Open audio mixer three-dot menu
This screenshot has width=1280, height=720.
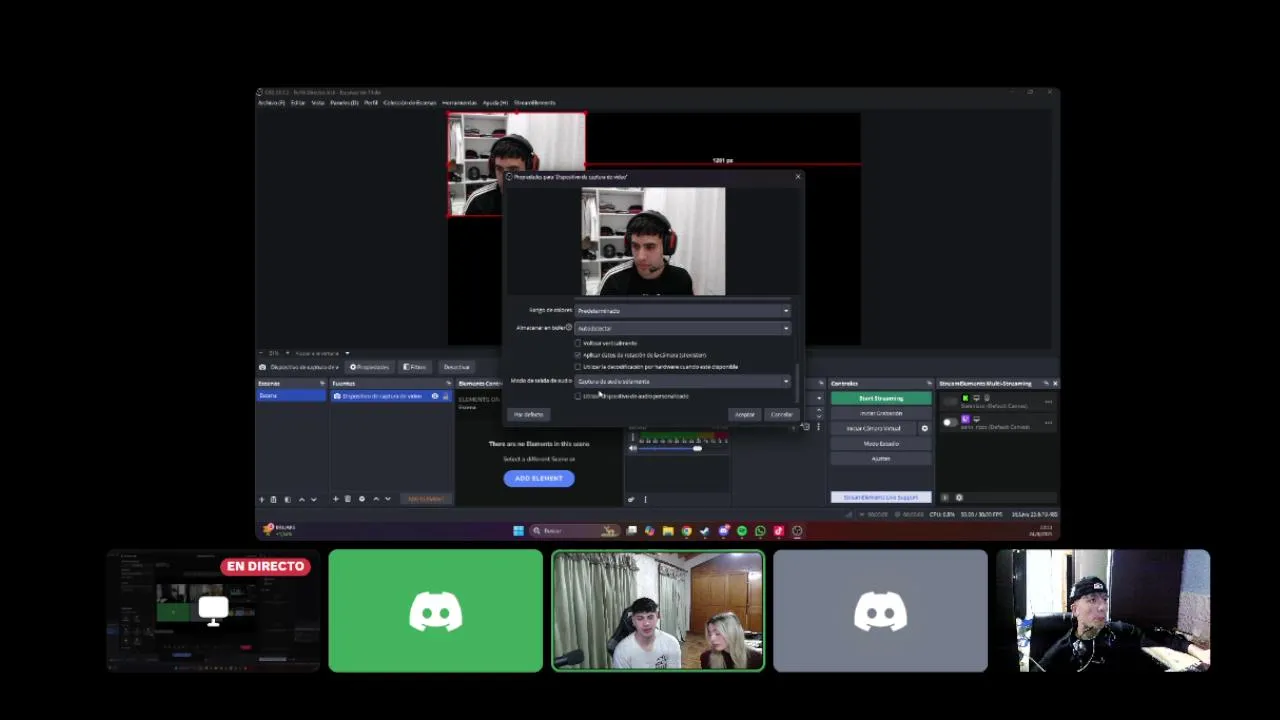click(x=645, y=499)
